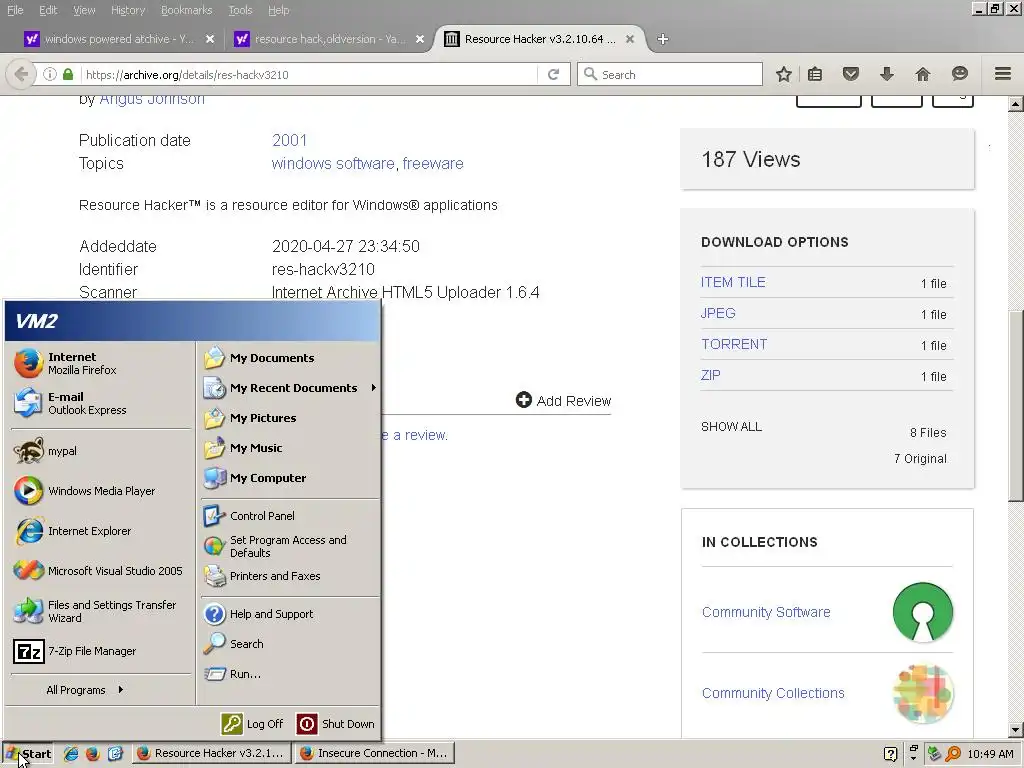Image resolution: width=1024 pixels, height=768 pixels.
Task: Open ITEM TILE download link
Action: tap(733, 282)
